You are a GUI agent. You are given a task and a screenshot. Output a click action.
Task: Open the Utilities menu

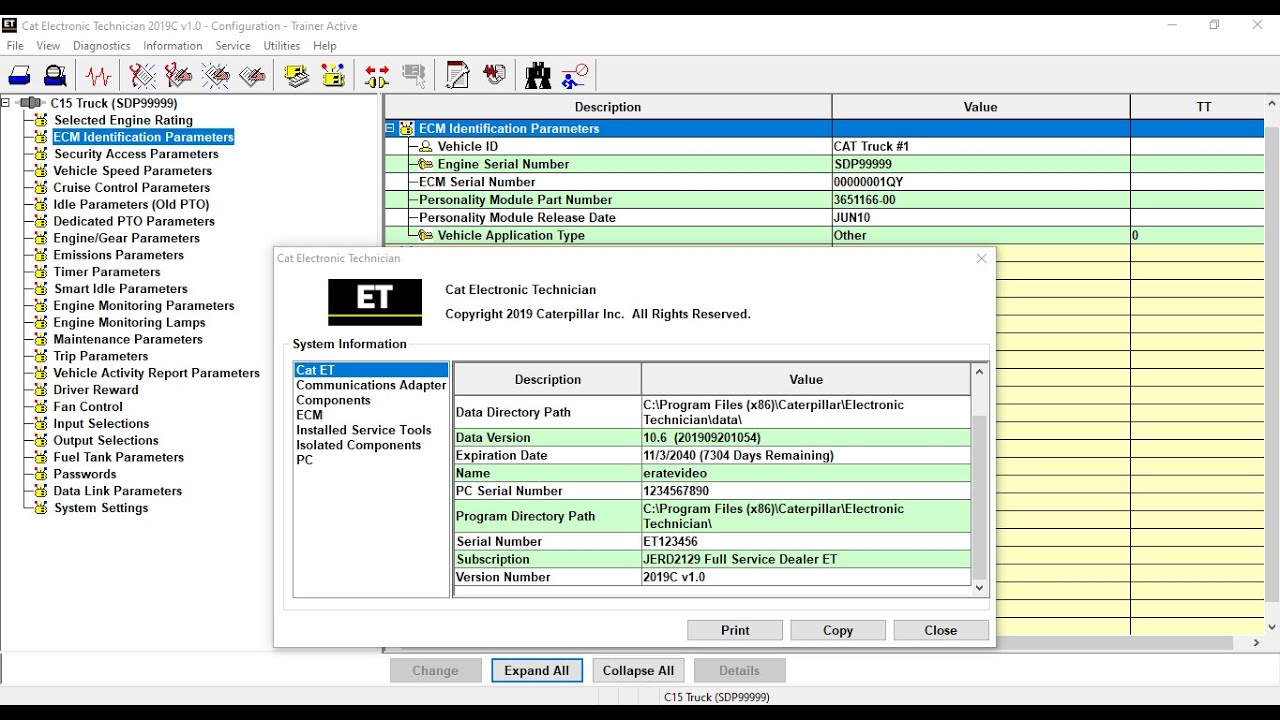(281, 46)
